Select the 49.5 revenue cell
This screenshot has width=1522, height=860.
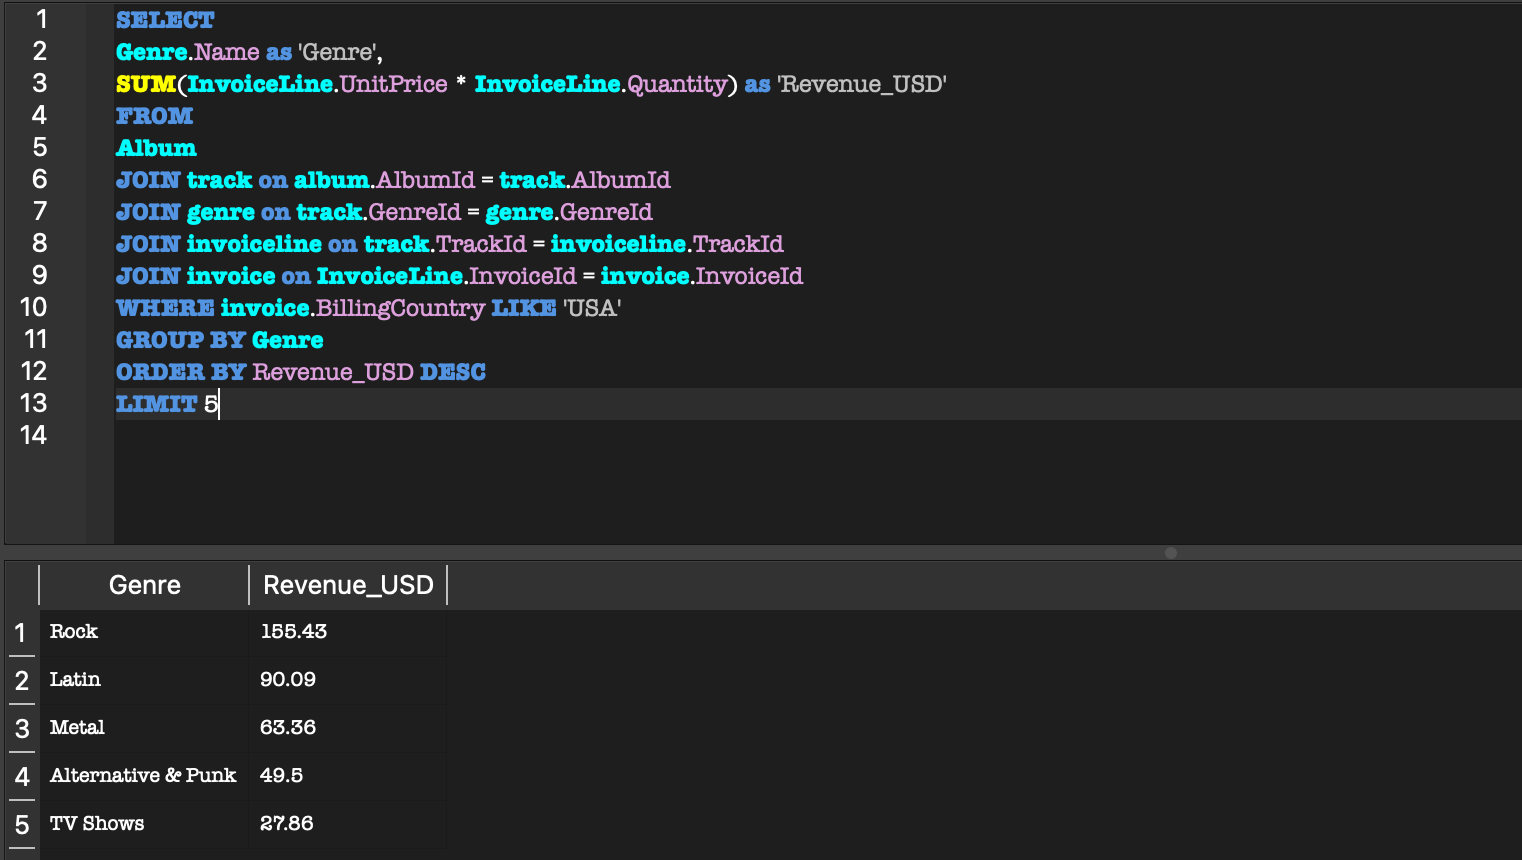348,776
